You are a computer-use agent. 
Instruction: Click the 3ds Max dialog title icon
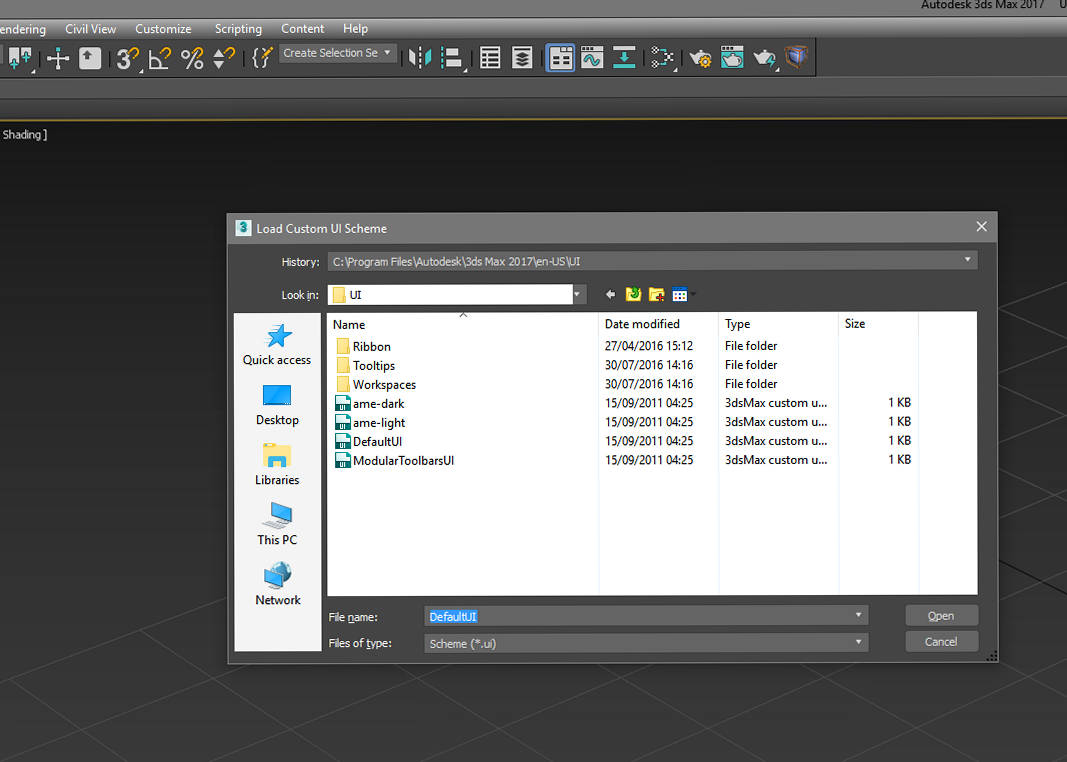[x=243, y=228]
